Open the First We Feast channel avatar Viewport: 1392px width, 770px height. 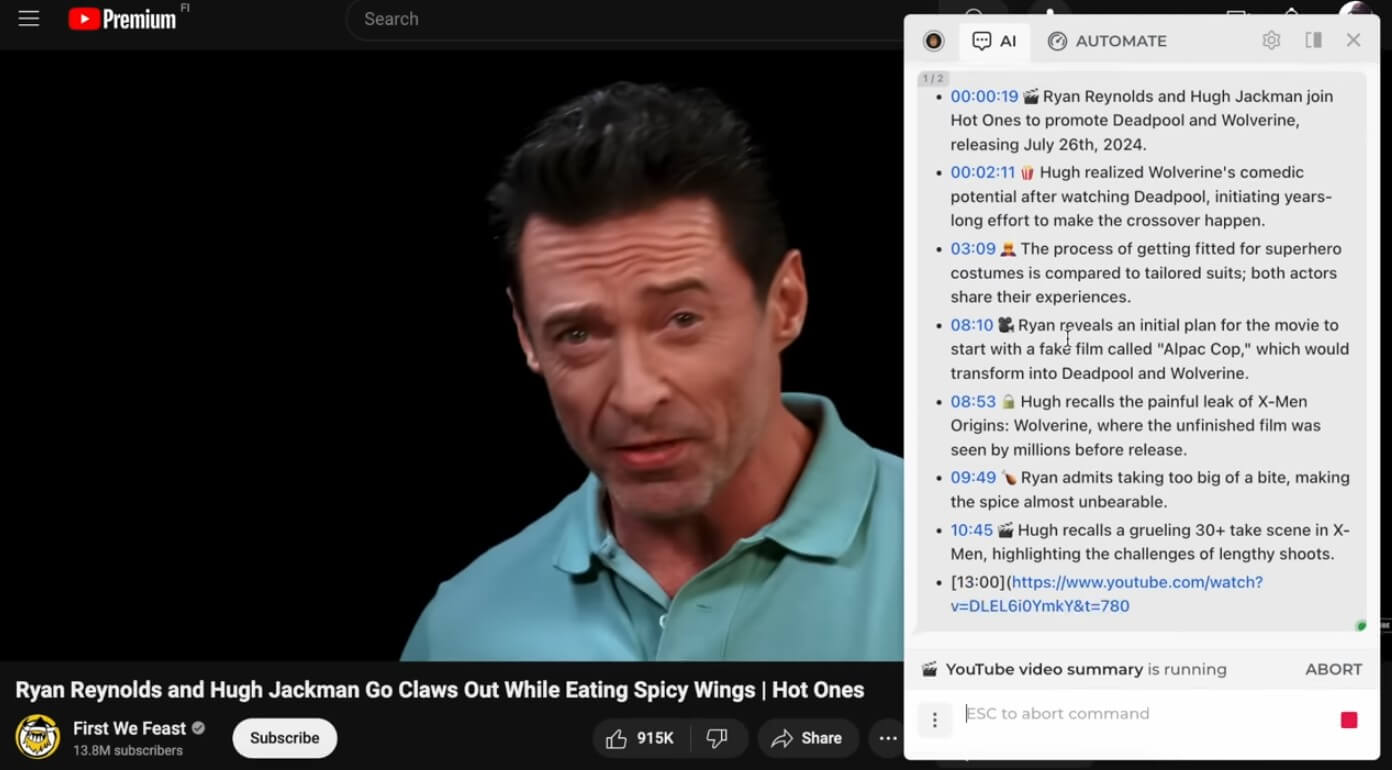click(37, 737)
